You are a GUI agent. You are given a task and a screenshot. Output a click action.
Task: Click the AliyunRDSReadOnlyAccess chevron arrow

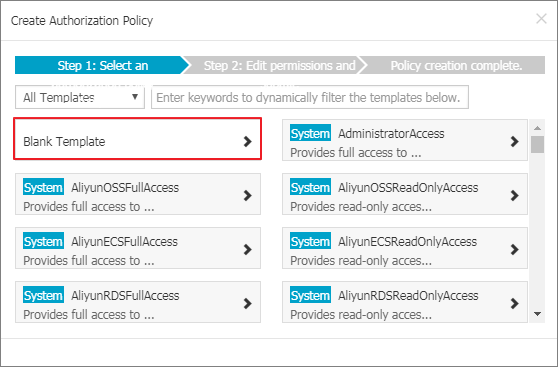[x=514, y=304]
